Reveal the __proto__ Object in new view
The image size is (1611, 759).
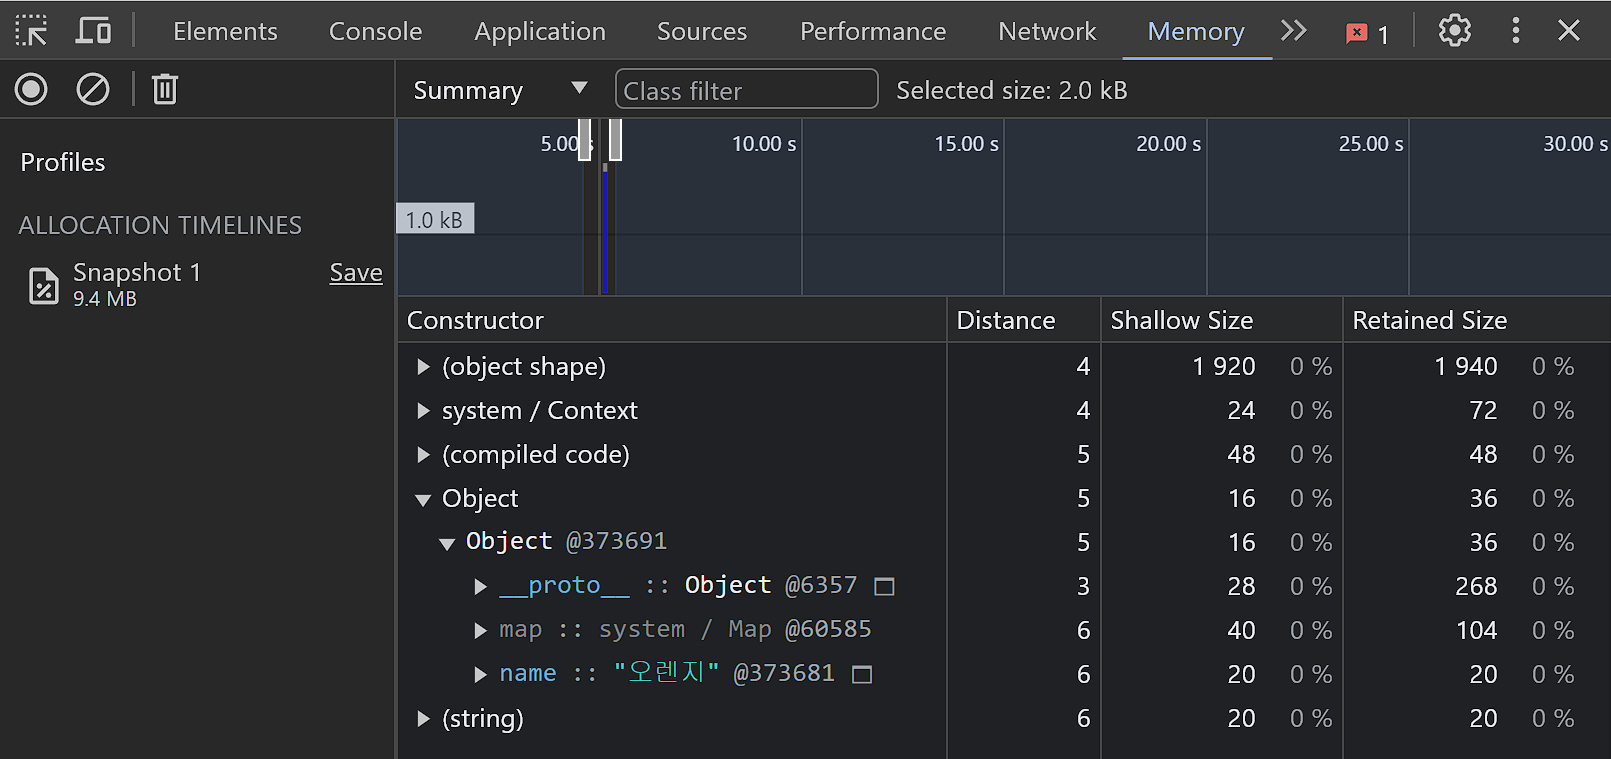point(884,587)
